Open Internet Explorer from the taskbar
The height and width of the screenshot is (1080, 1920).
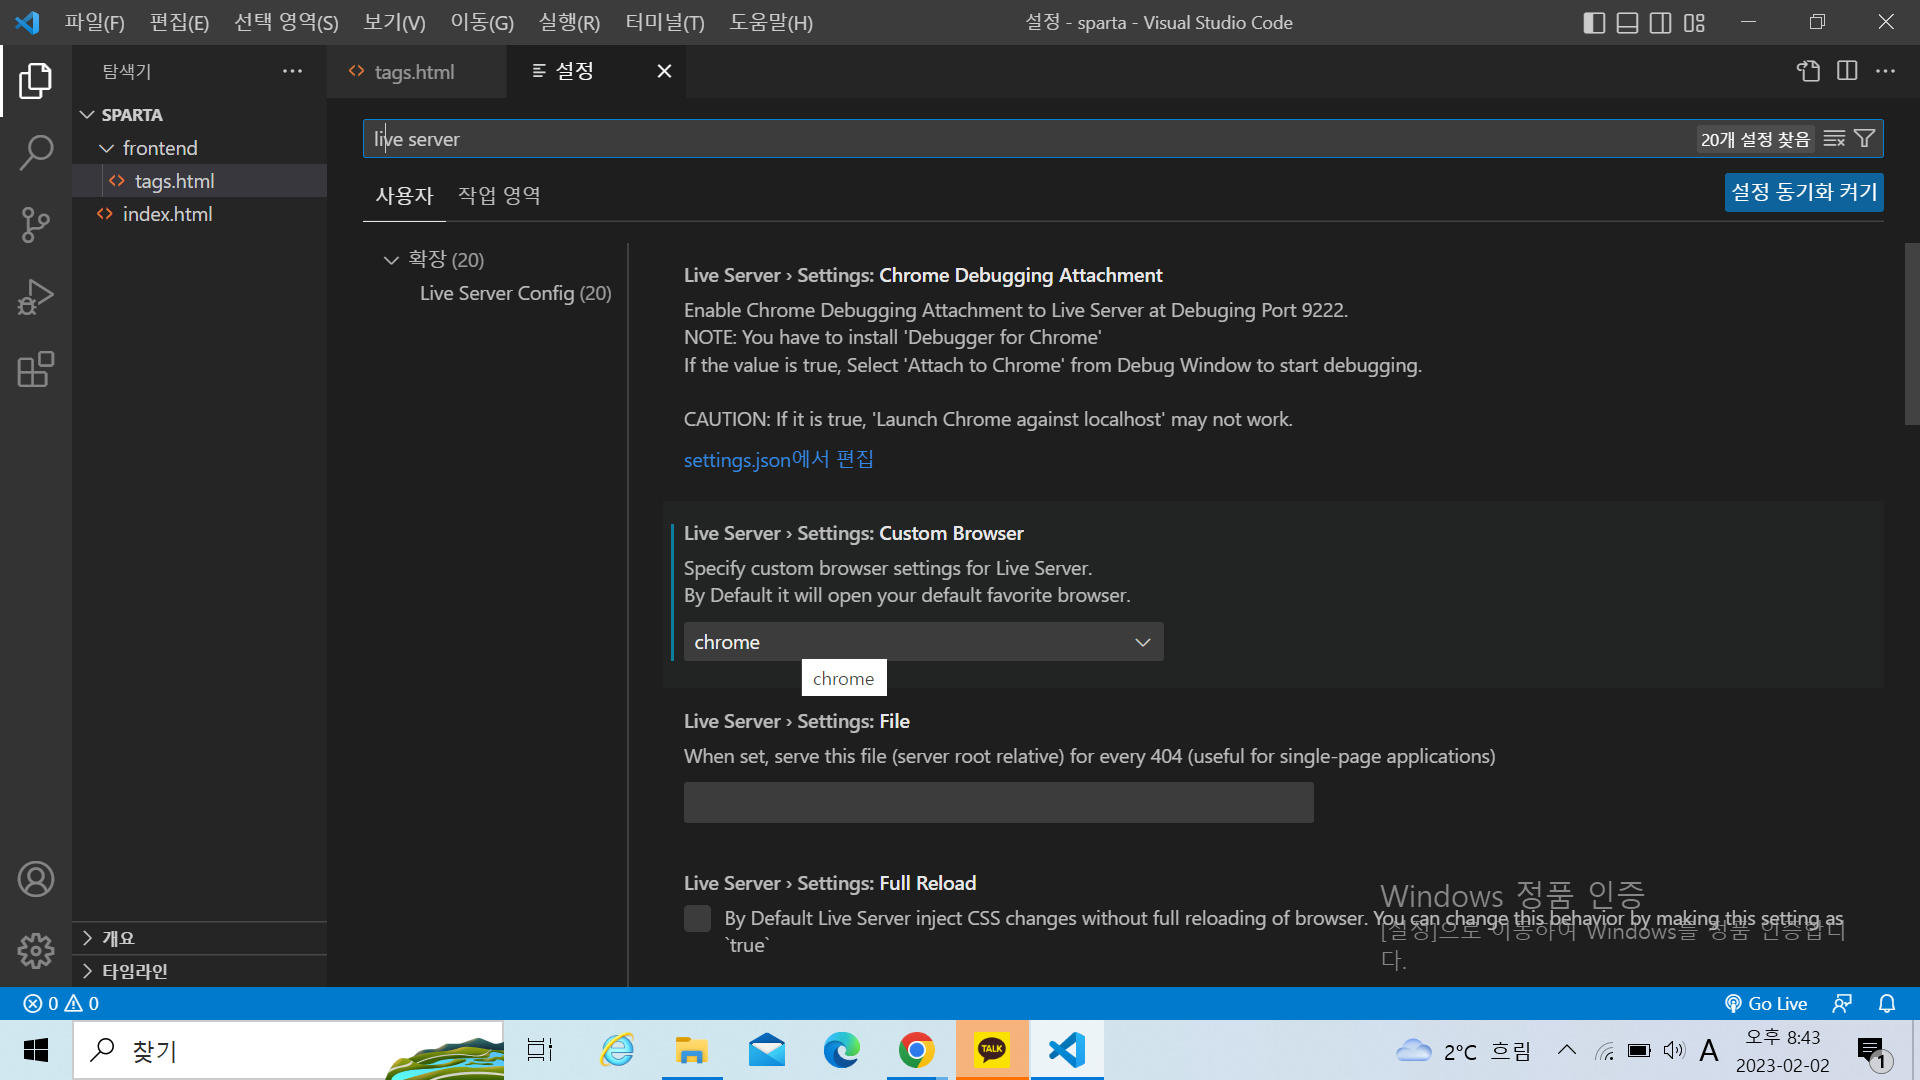point(617,1050)
